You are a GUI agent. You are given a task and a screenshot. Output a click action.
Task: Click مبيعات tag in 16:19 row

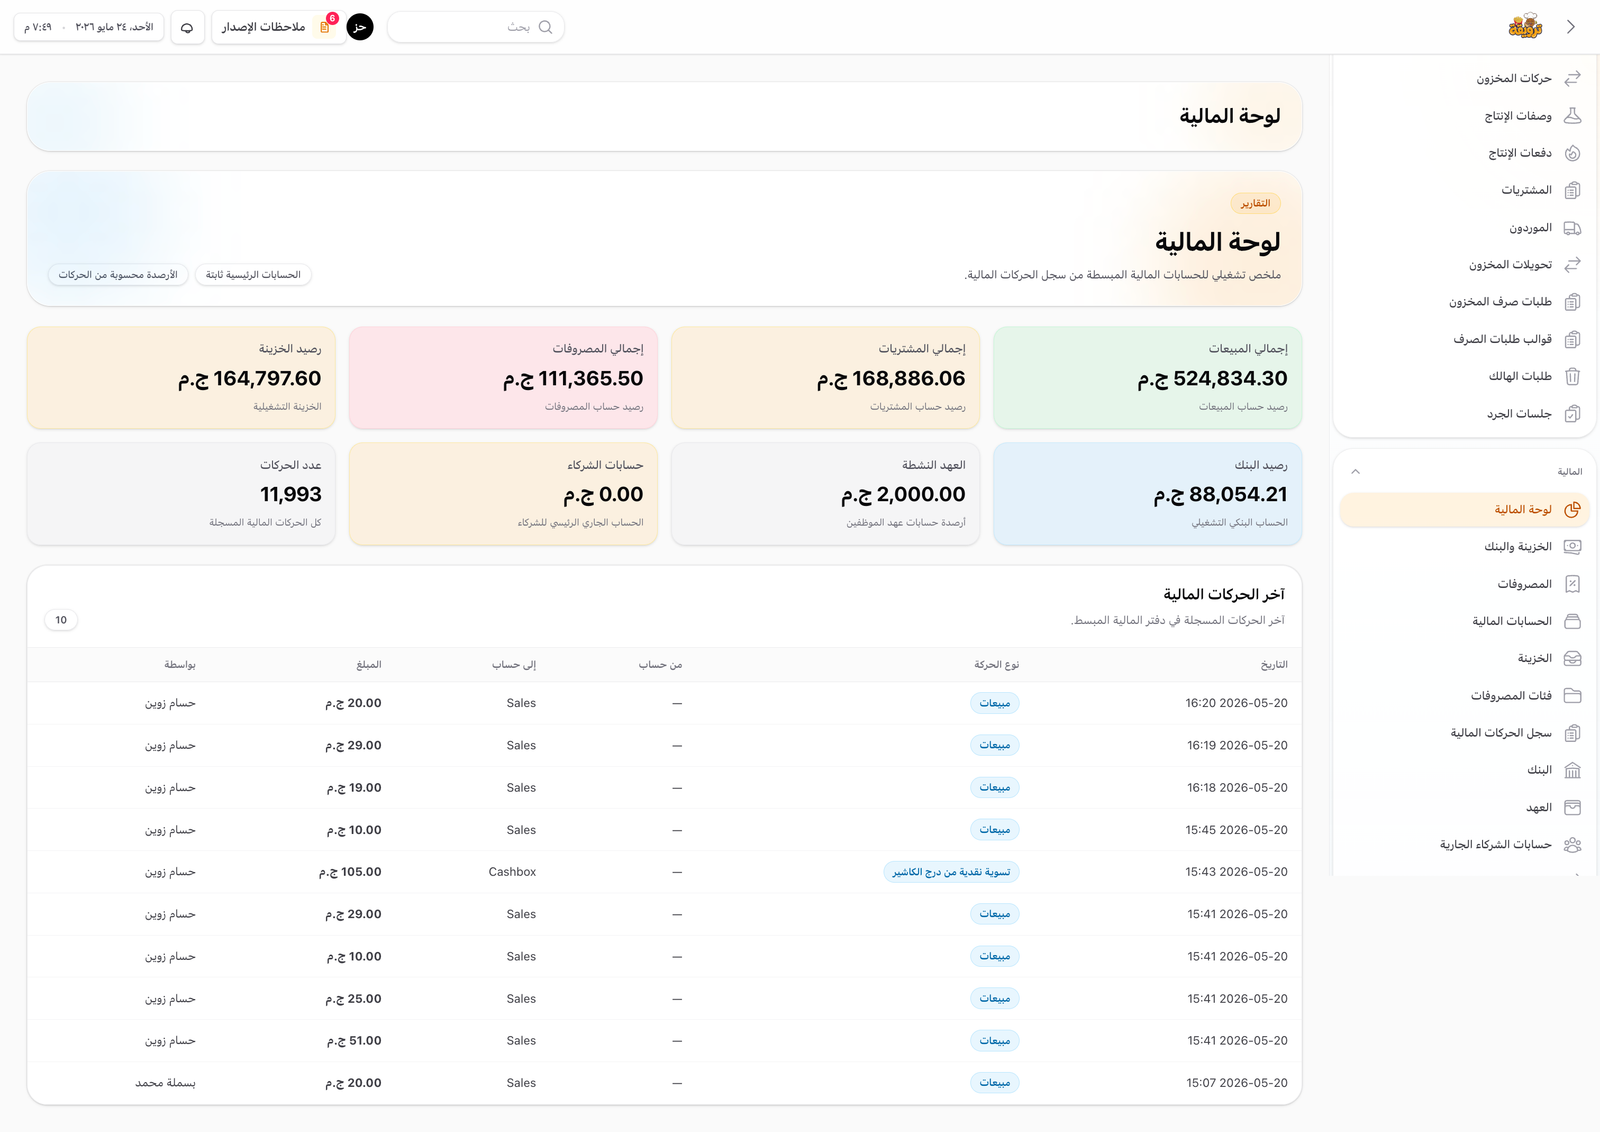995,746
